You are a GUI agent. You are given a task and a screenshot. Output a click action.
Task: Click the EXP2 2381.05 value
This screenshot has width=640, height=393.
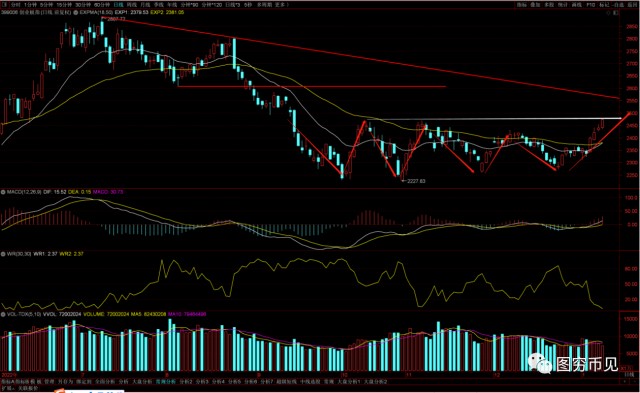tap(167, 13)
